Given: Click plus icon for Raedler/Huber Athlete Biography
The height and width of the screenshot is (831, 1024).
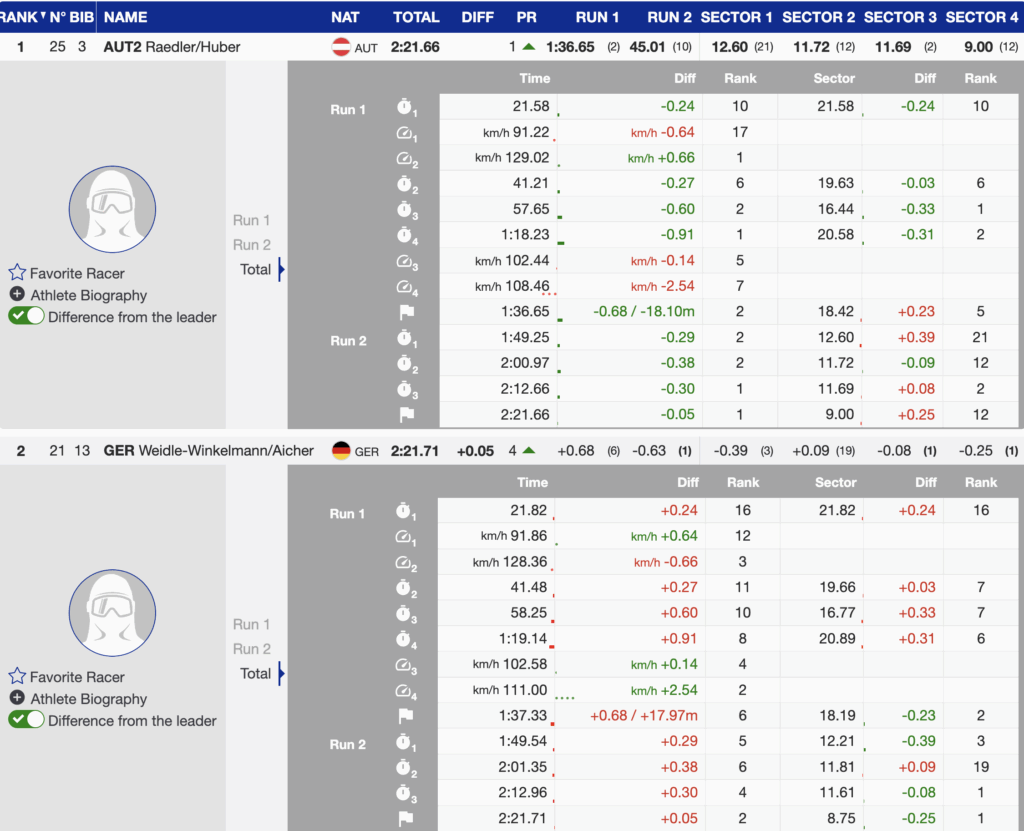Looking at the screenshot, I should point(17,295).
